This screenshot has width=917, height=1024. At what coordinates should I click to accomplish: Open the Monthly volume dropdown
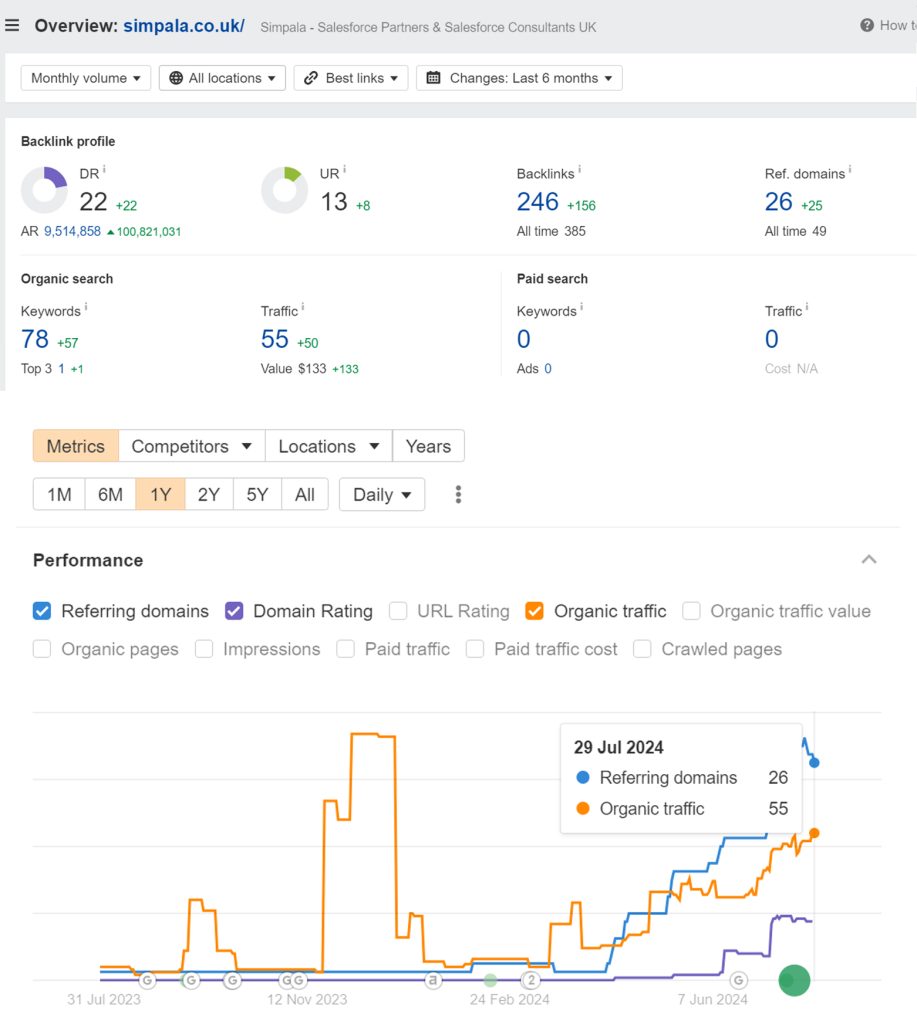tap(85, 78)
